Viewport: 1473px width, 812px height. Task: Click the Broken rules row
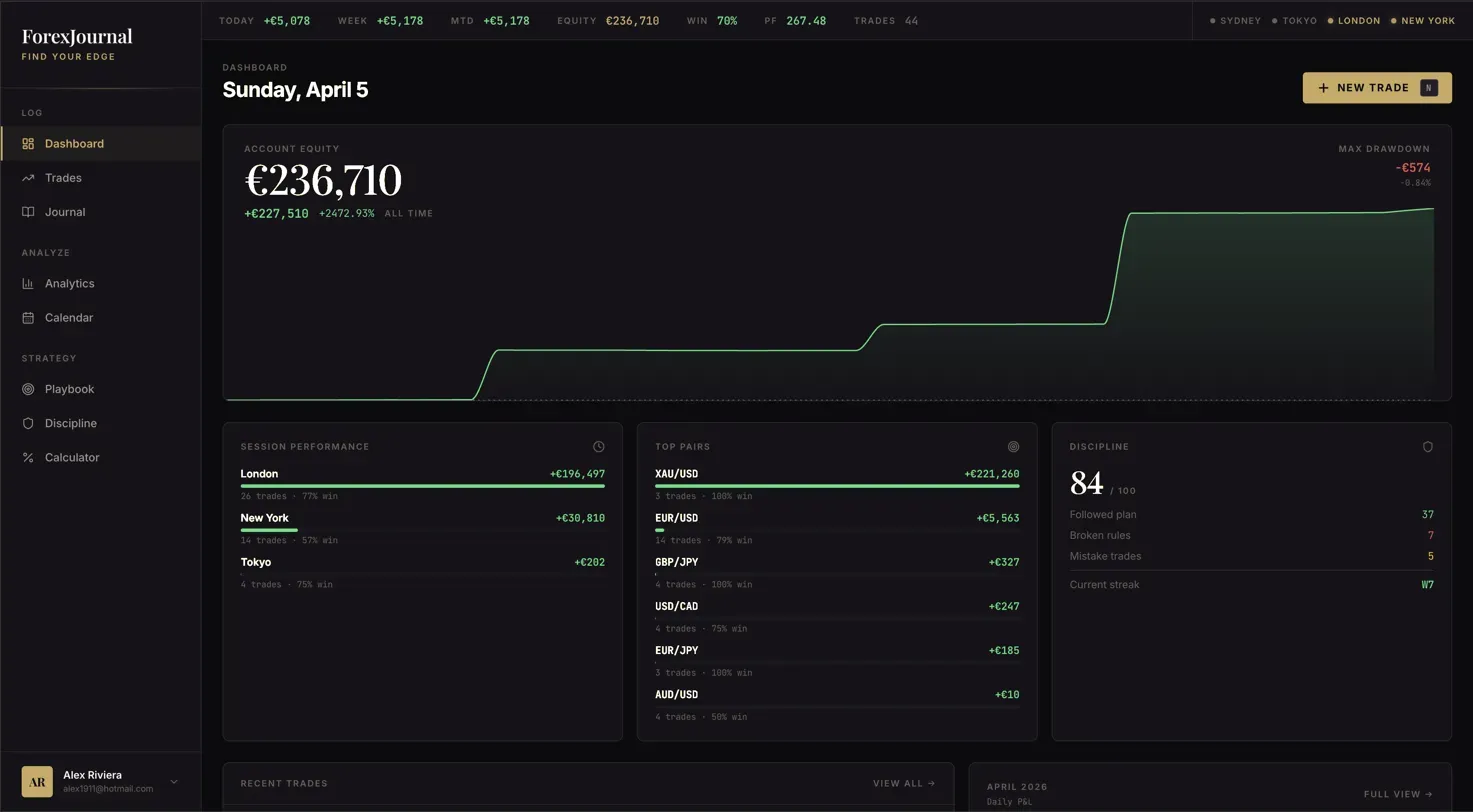click(x=1251, y=536)
